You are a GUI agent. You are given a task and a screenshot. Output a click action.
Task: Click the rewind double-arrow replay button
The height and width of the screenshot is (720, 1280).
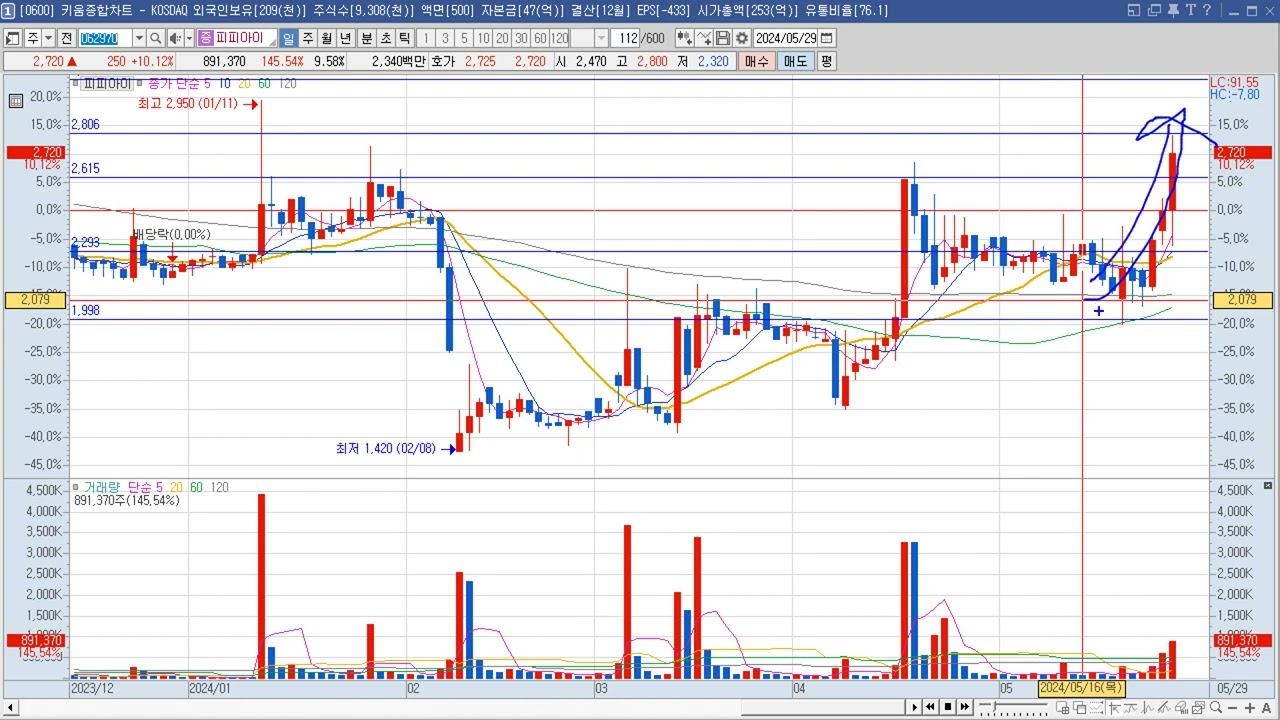tap(931, 708)
